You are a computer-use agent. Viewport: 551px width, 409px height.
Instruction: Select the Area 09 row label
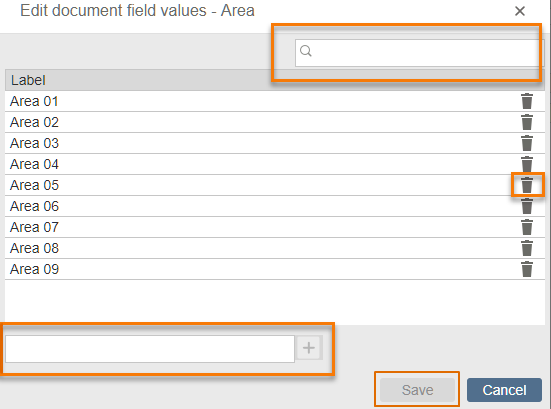coord(34,269)
